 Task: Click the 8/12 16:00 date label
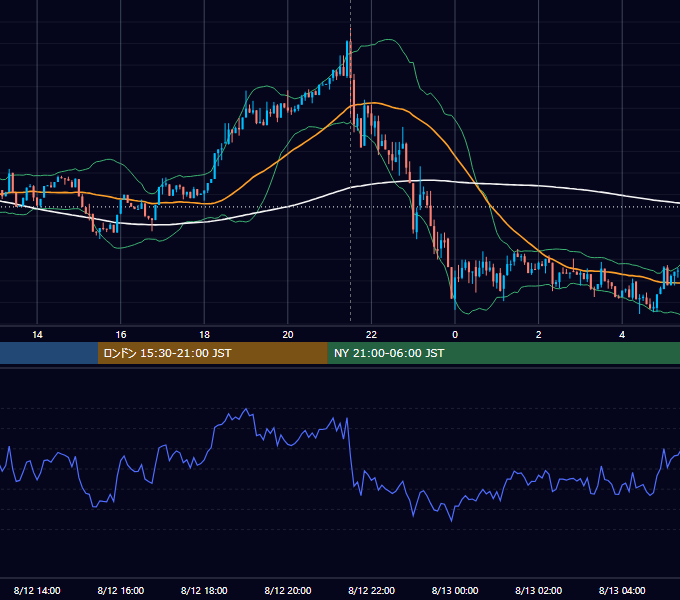pos(121,590)
